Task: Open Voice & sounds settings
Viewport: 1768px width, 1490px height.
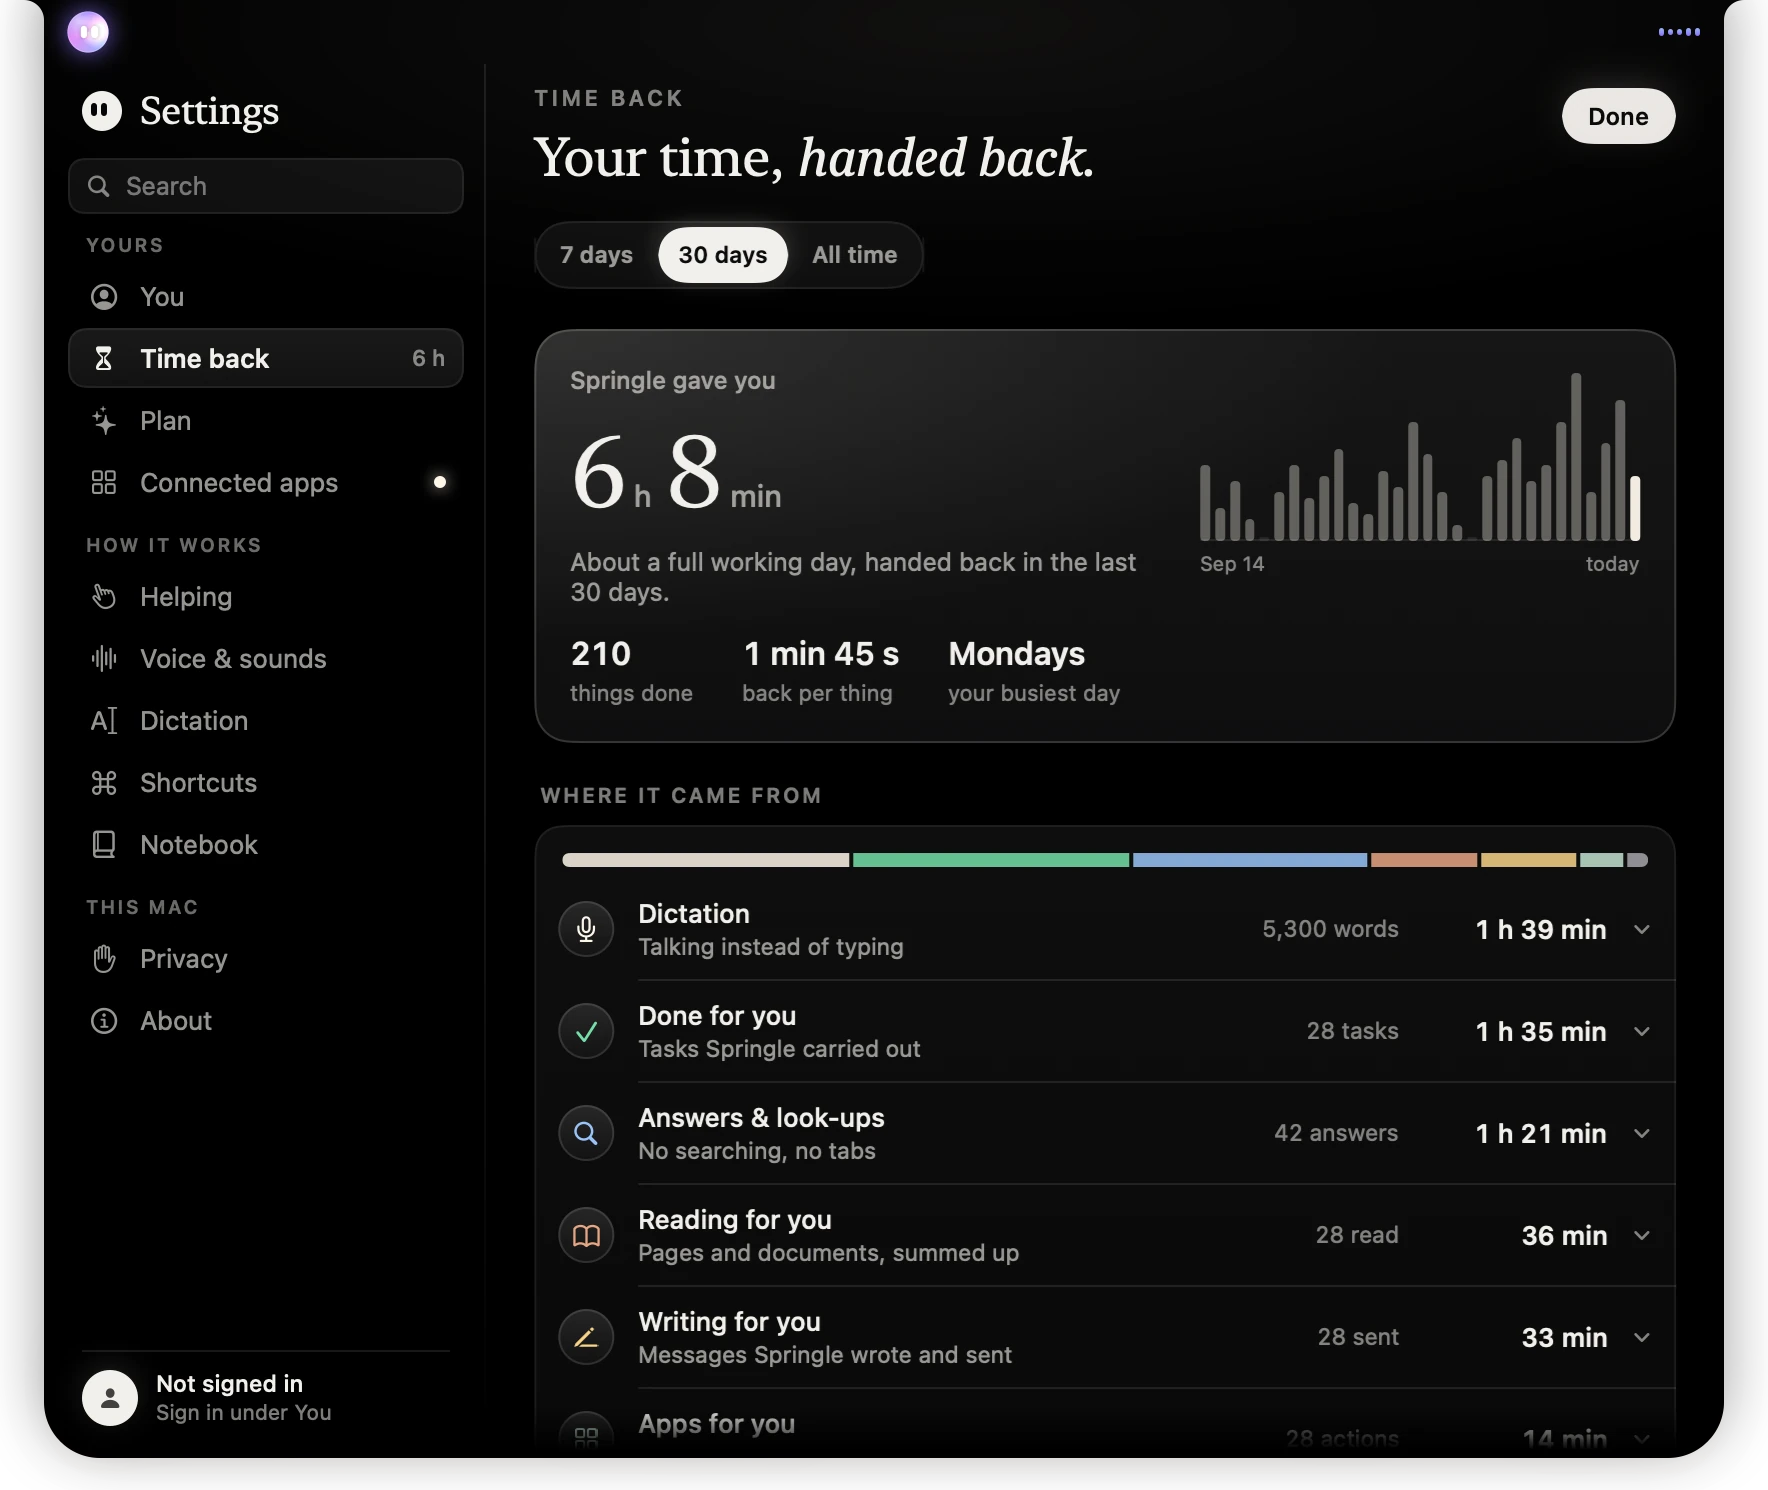Action: tap(266, 659)
